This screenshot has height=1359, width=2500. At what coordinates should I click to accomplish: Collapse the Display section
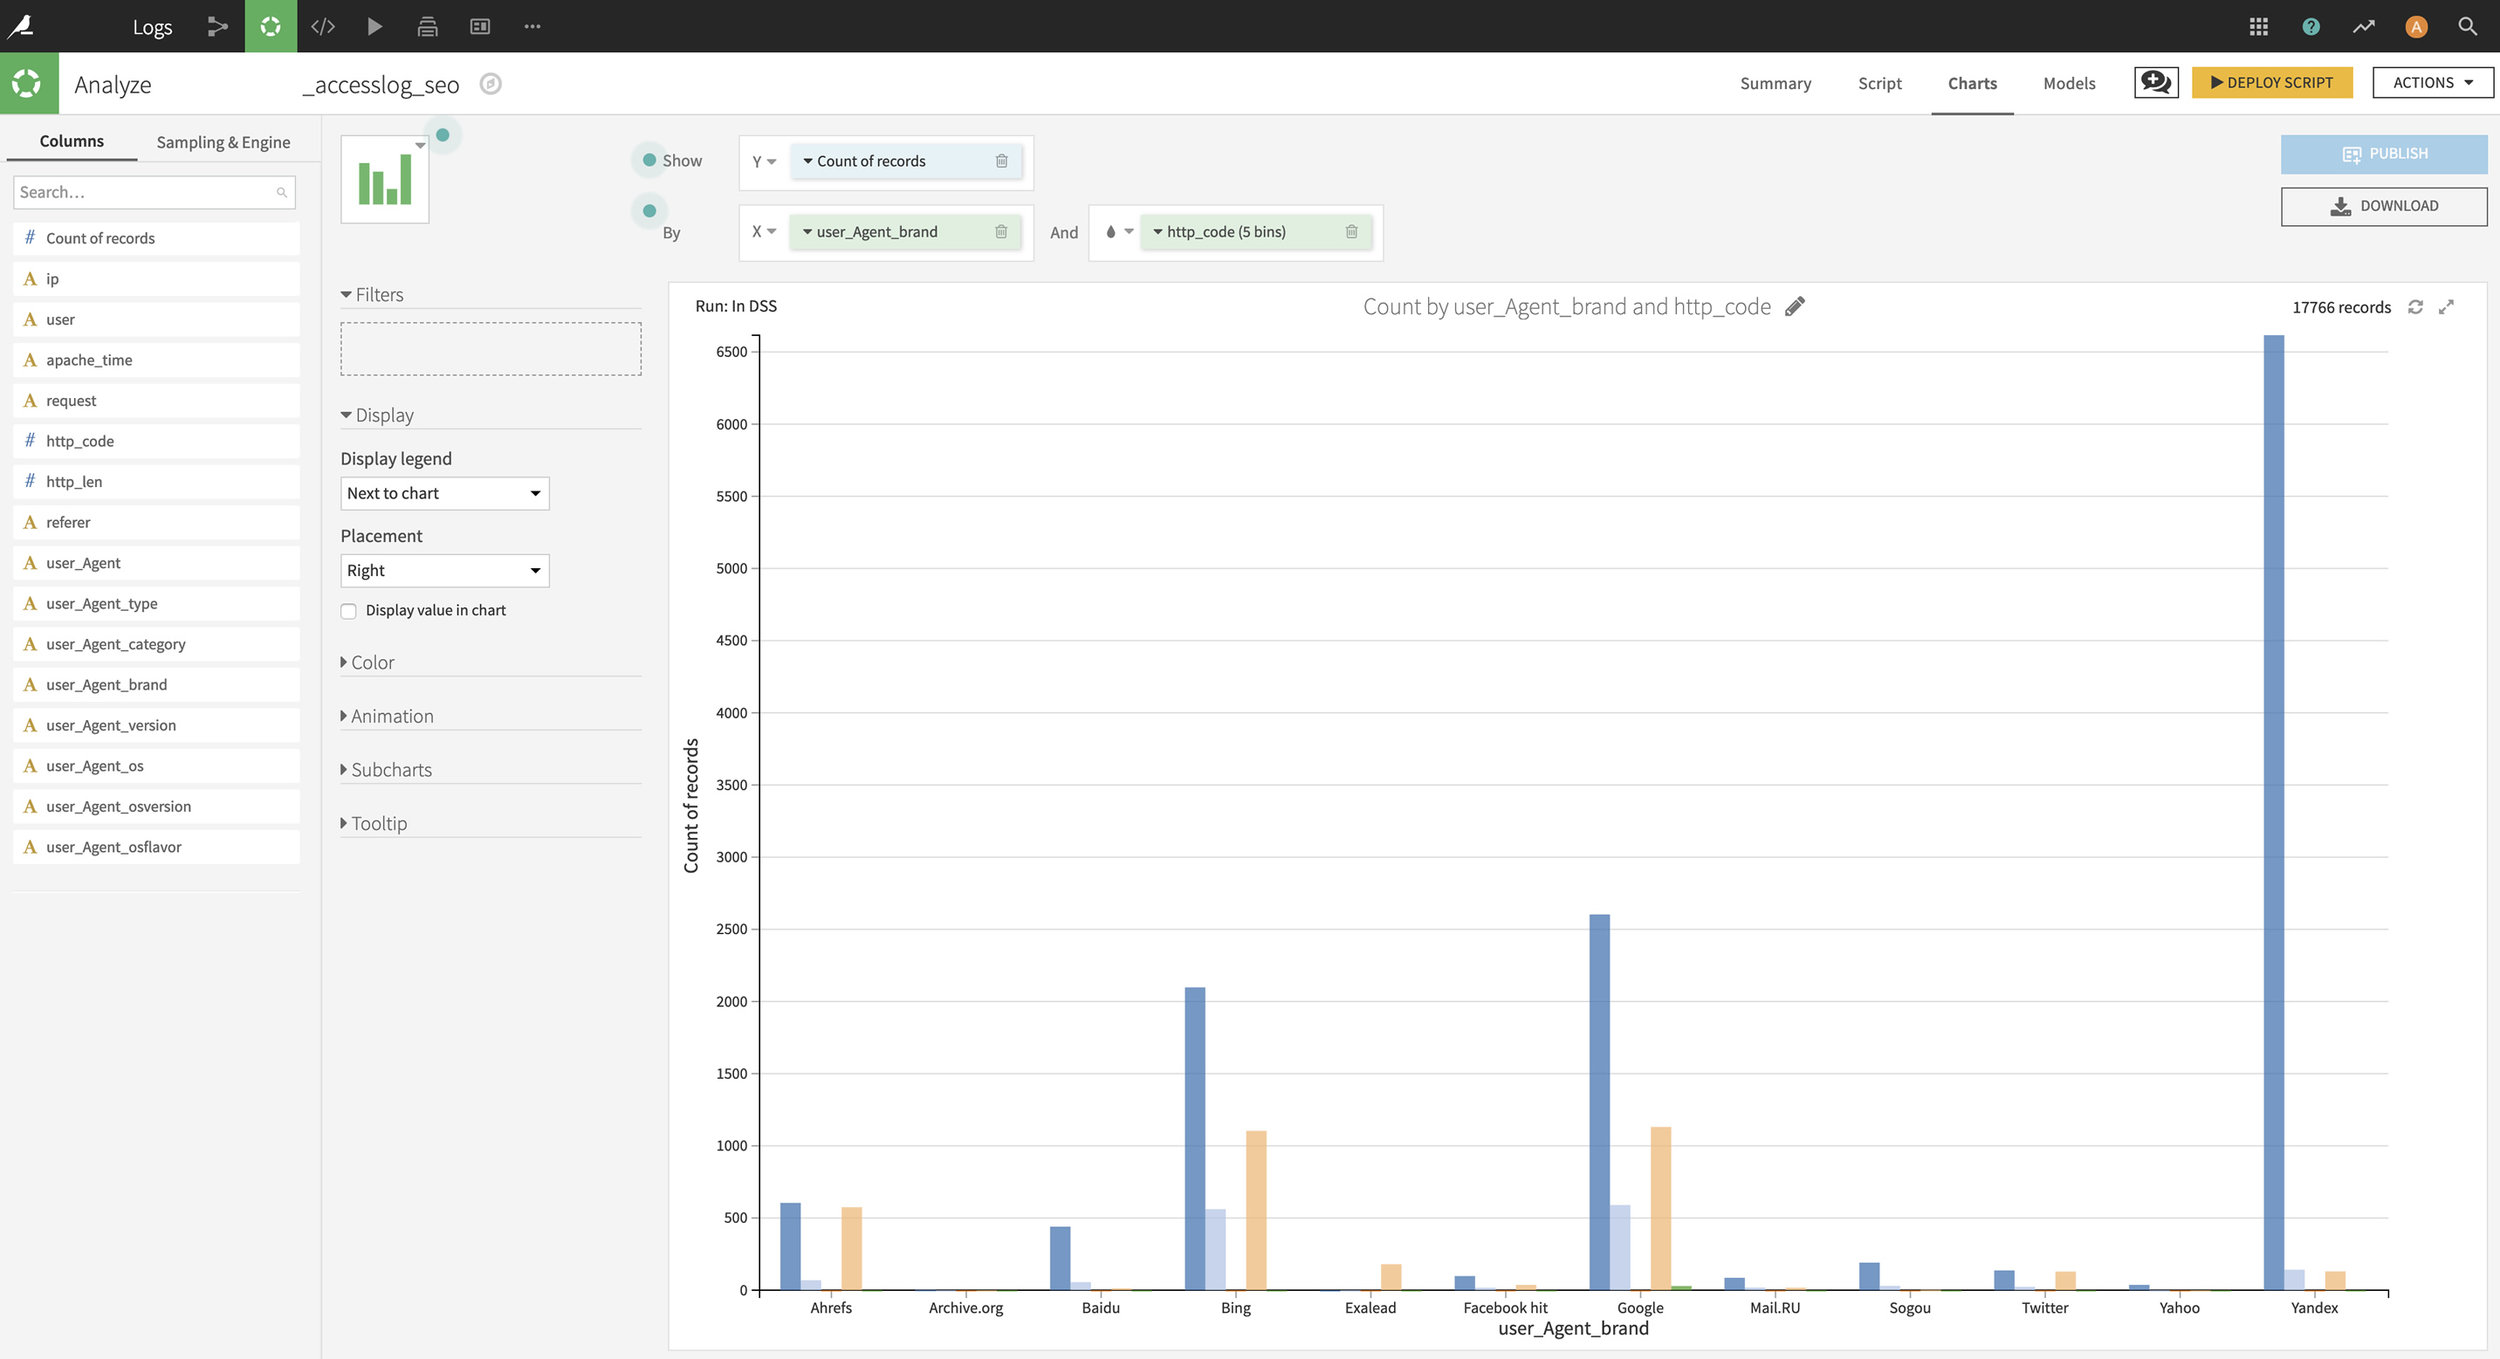tap(377, 415)
